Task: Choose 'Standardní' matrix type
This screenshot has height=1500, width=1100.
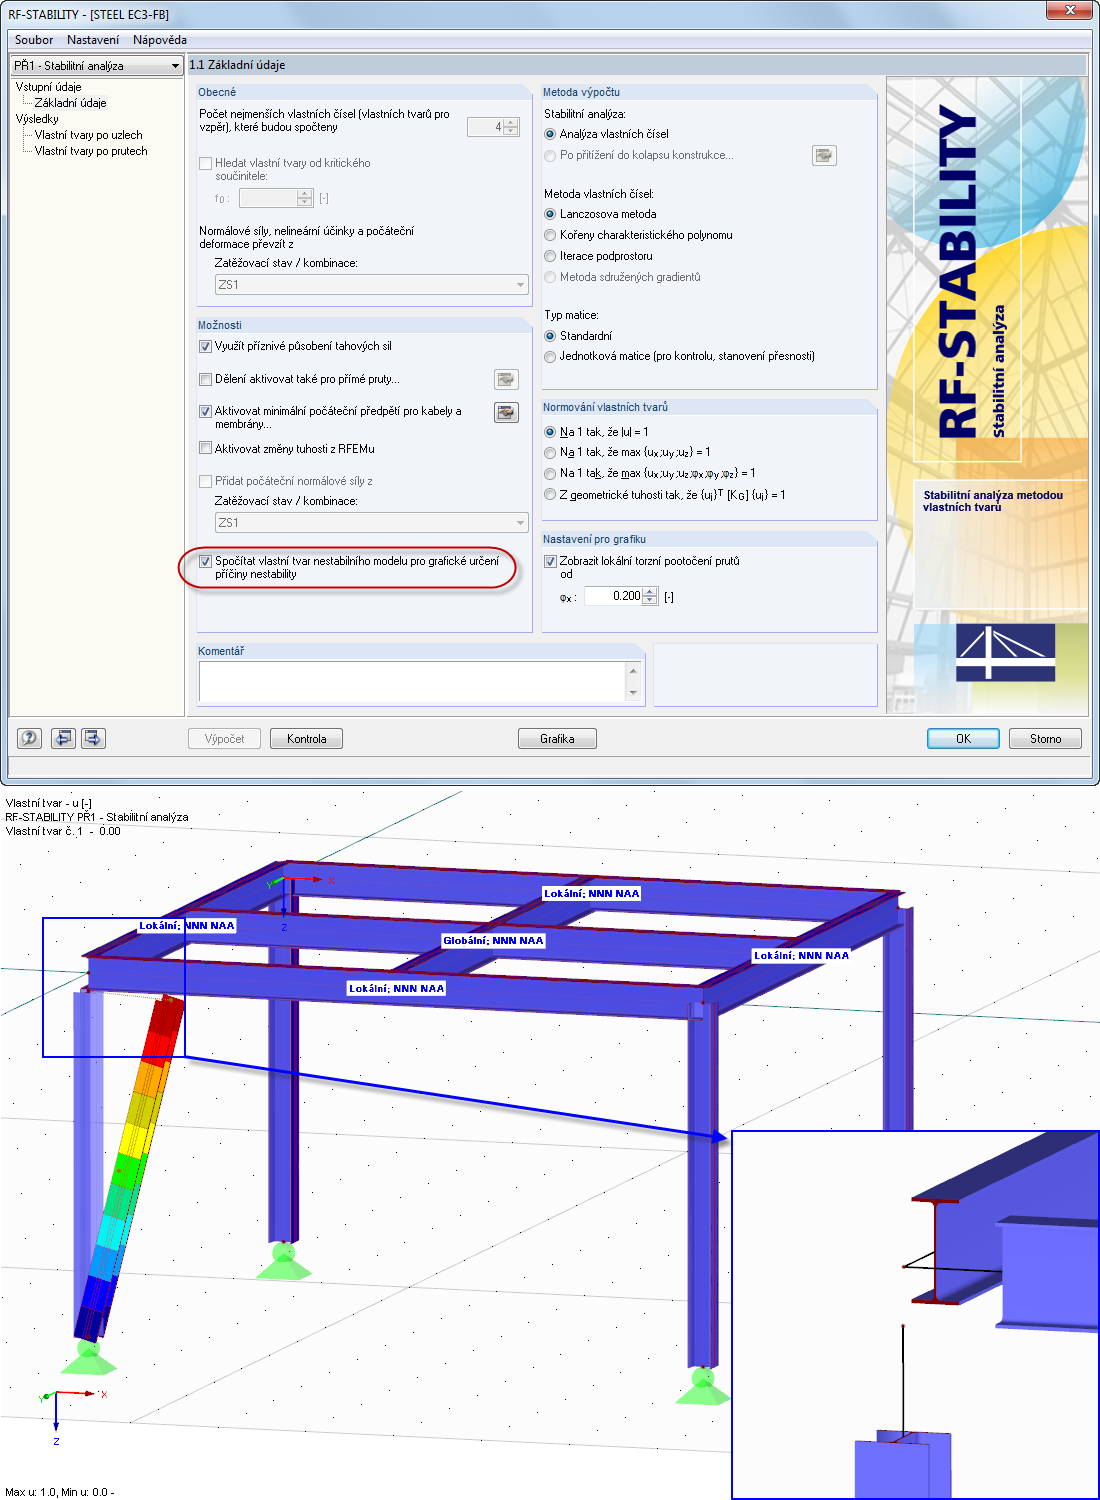Action: pos(550,336)
